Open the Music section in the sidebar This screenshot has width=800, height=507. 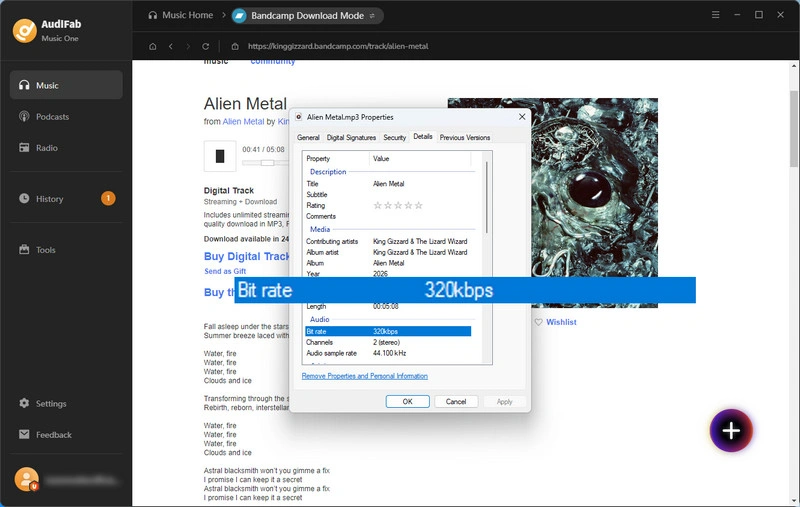coord(66,85)
